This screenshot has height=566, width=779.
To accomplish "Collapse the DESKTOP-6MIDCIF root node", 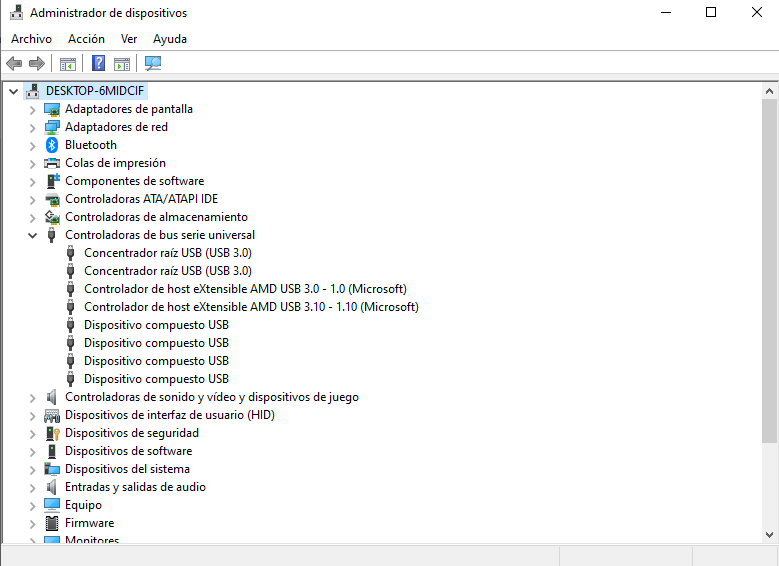I will [13, 91].
